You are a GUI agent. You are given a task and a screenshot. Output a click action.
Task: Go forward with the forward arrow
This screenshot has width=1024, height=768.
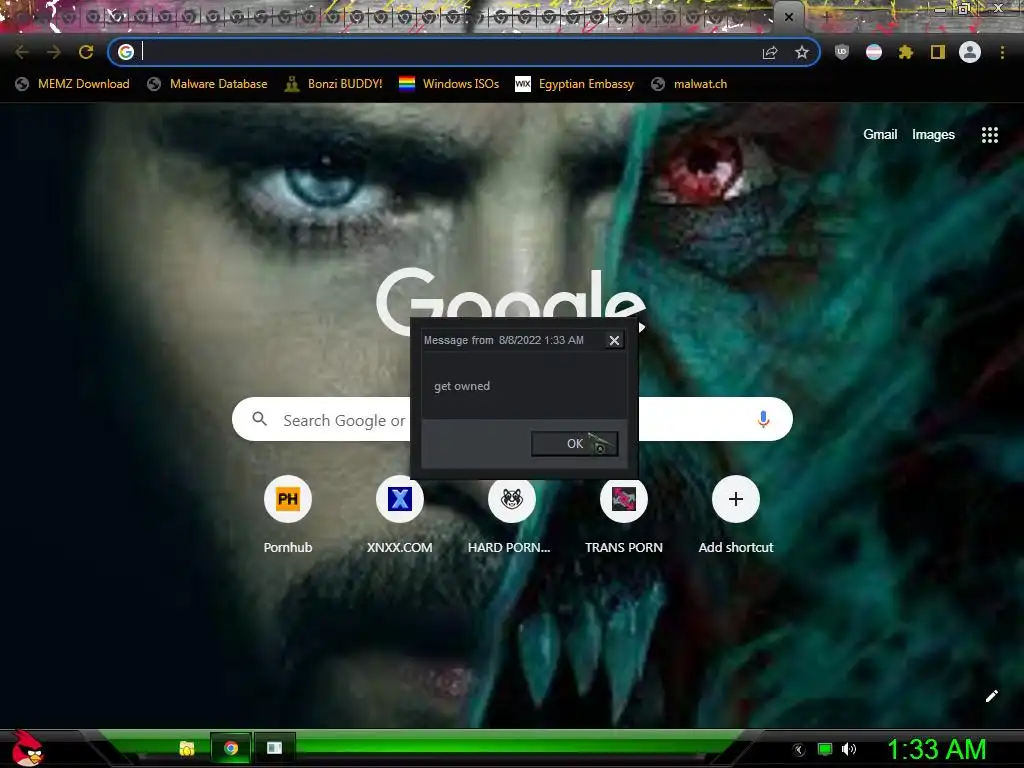pyautogui.click(x=54, y=52)
